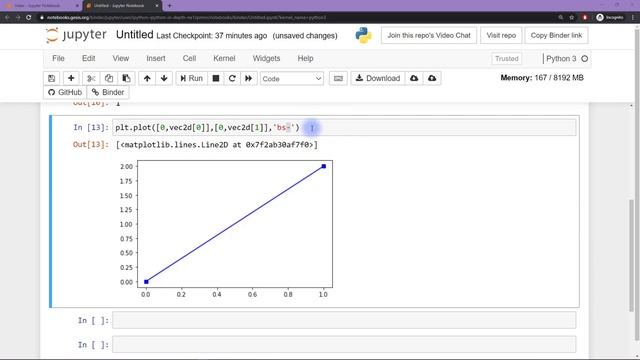
Task: Click the Download button
Action: [x=378, y=78]
